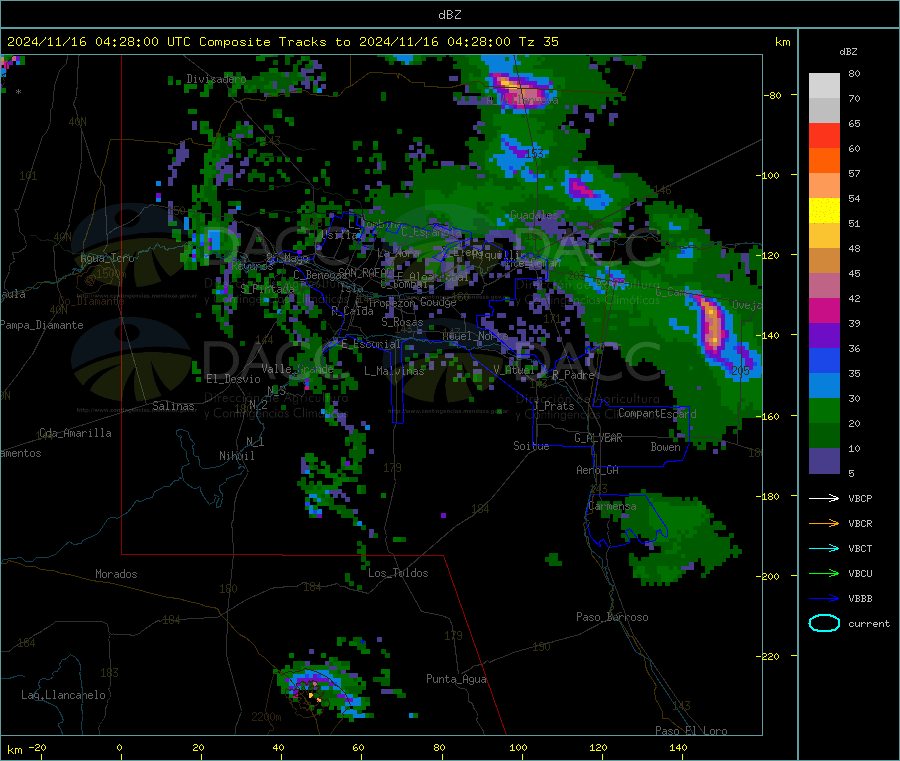Click the magenta 39 dBZ color swatch
The width and height of the screenshot is (900, 761).
point(824,310)
